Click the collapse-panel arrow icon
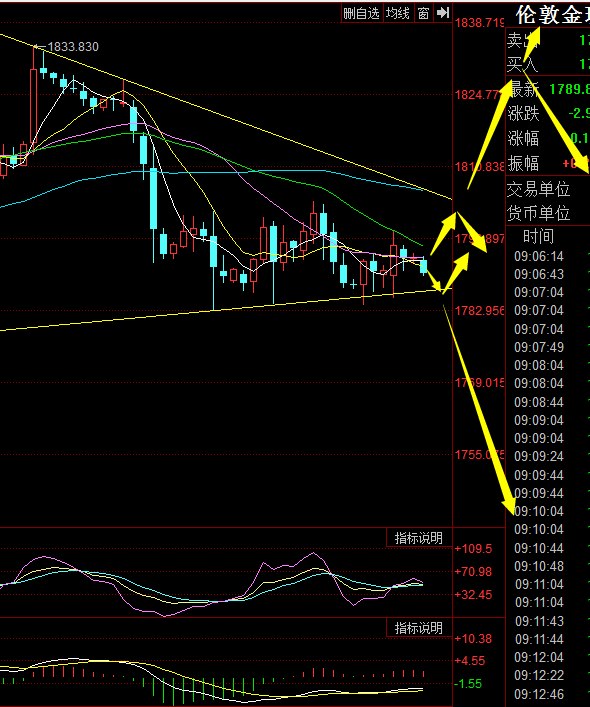Viewport: 590px width, 707px height. click(x=443, y=13)
